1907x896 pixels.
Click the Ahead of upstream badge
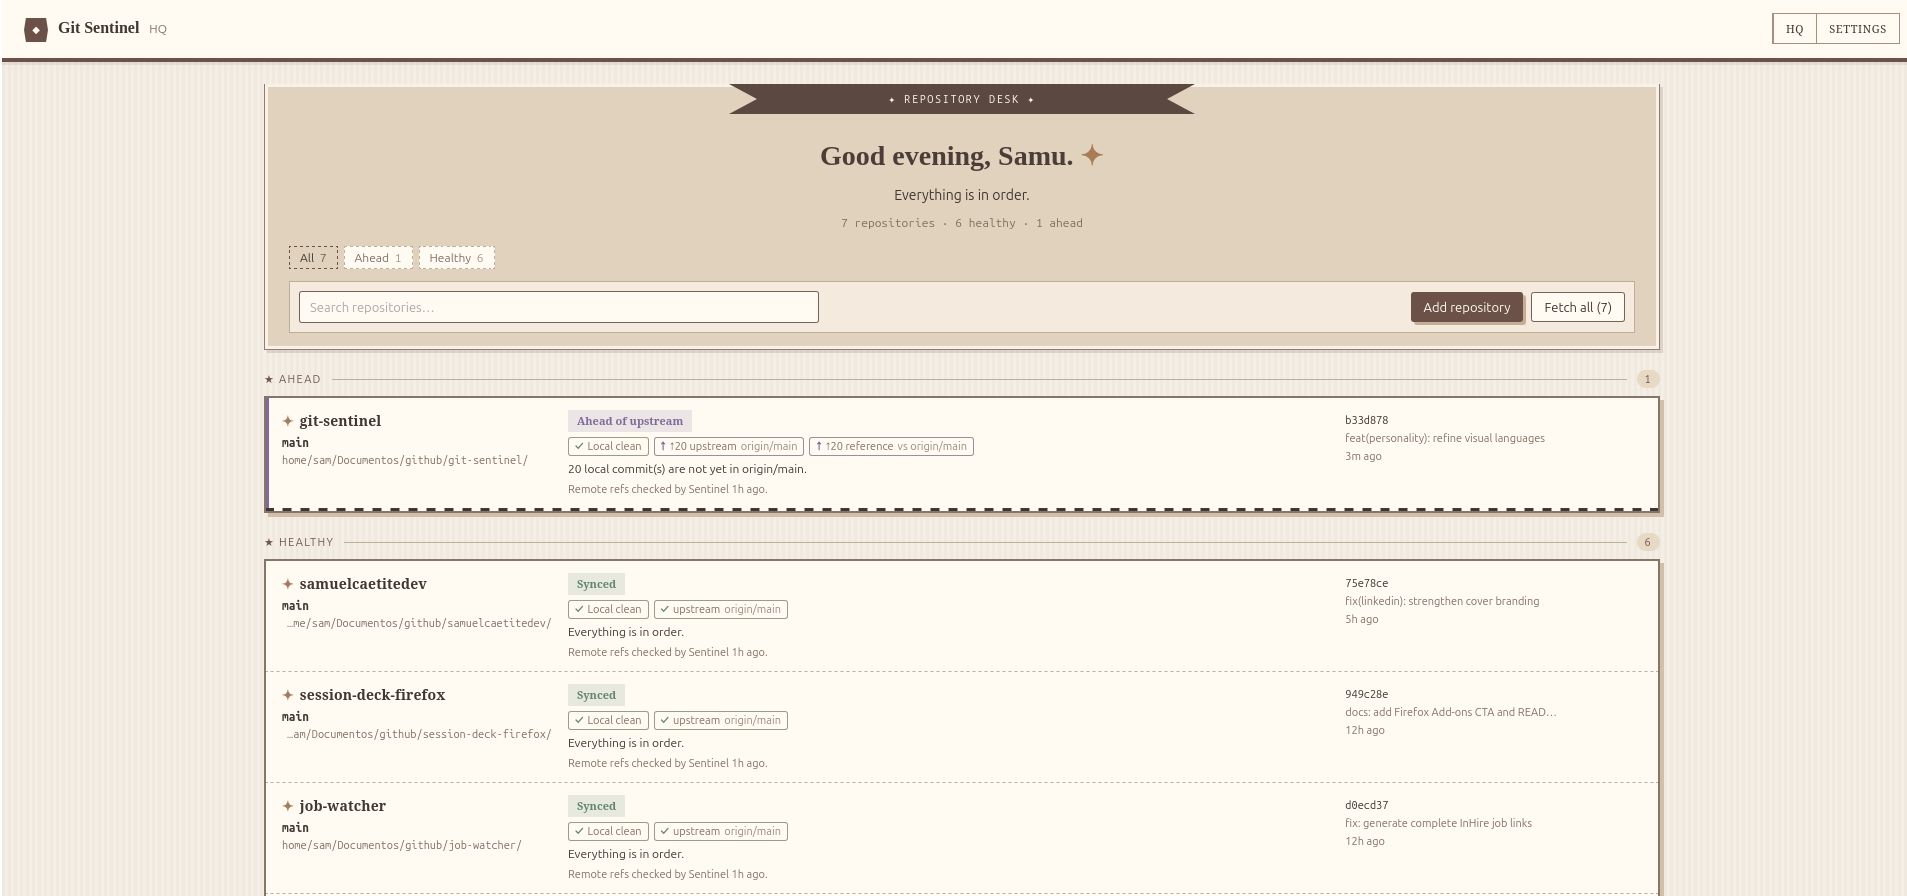pos(630,421)
